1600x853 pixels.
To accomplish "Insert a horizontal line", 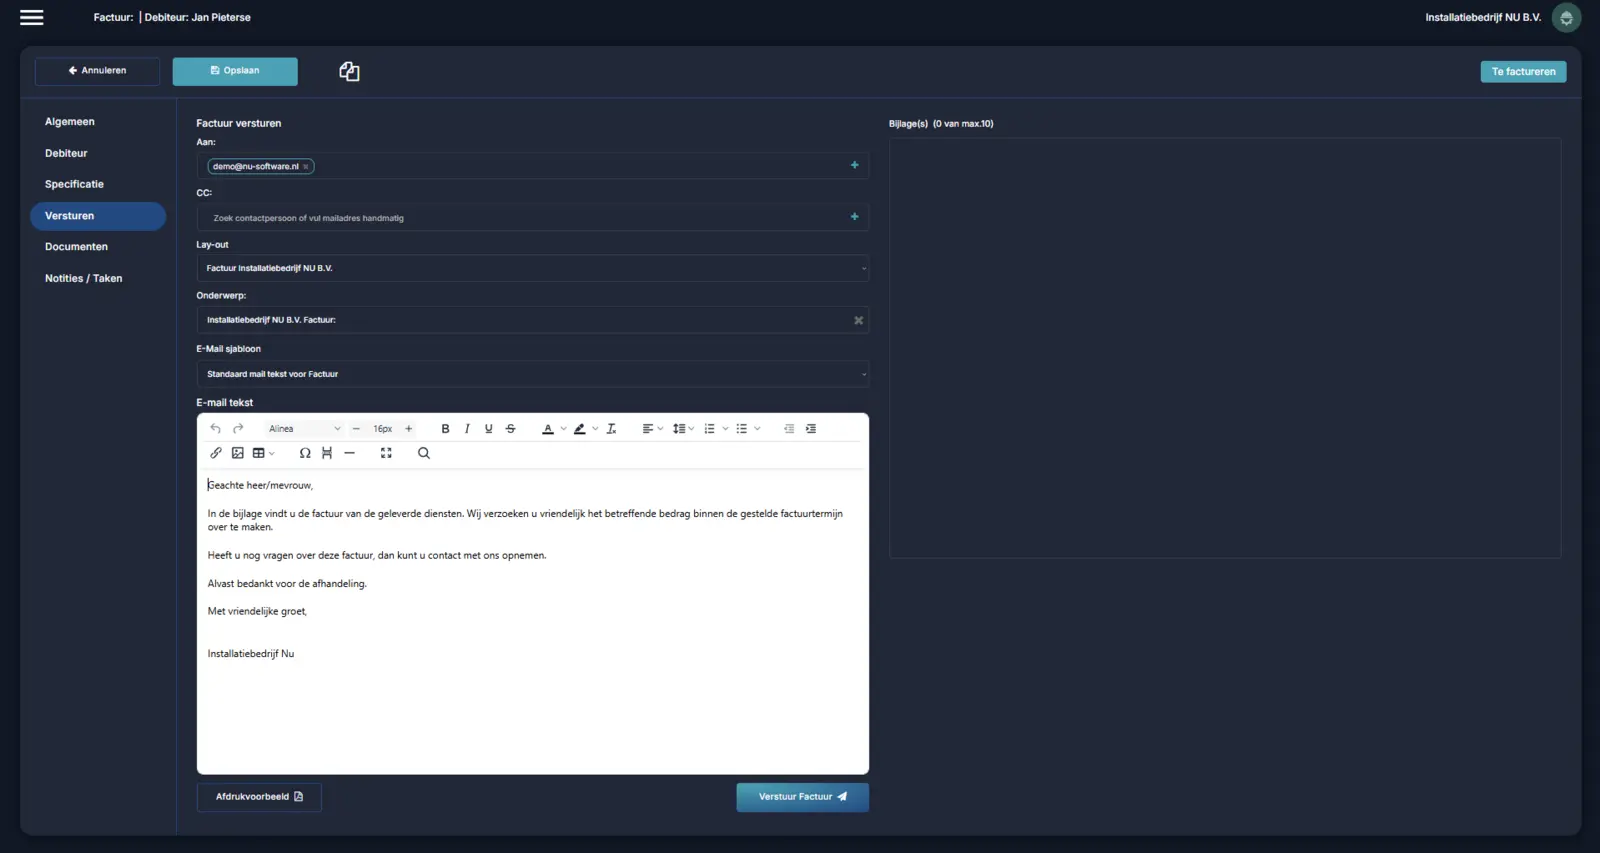I will point(349,453).
